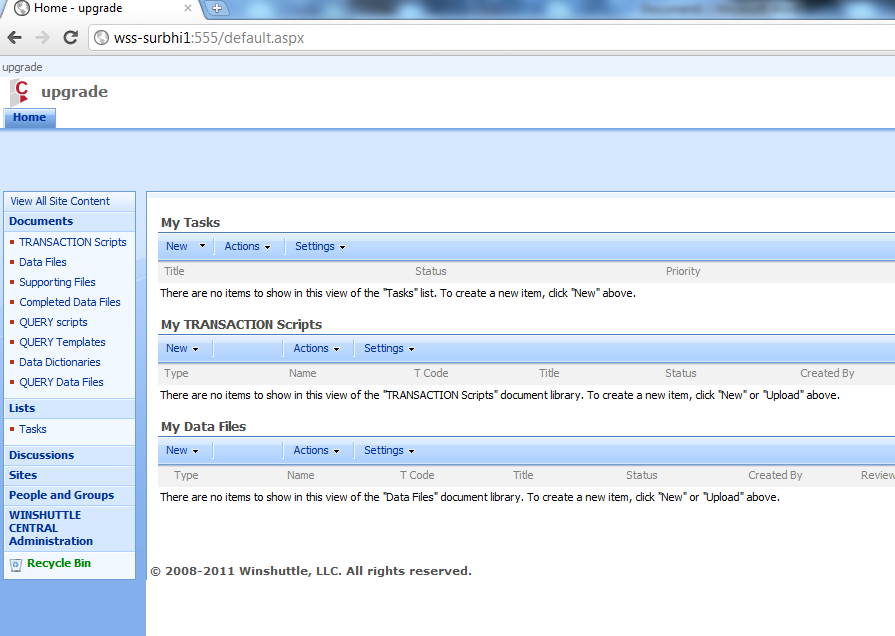Click the browser reload page icon
Image resolution: width=895 pixels, height=636 pixels.
70,38
